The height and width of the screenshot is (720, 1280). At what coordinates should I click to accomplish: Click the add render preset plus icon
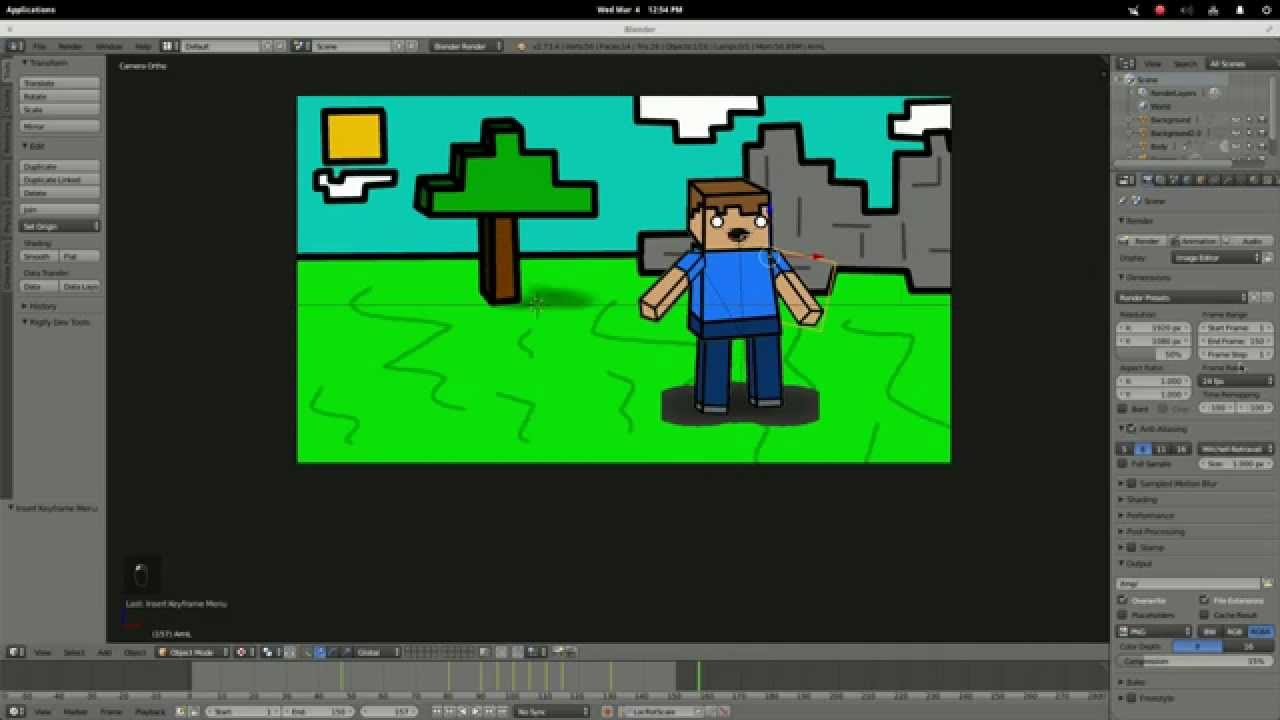[x=1255, y=297]
